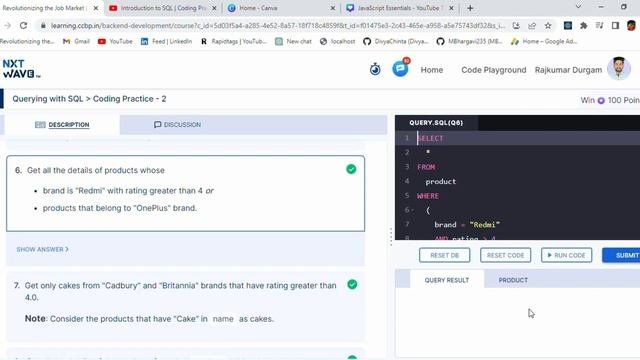The width and height of the screenshot is (640, 360).
Task: Open the YouTube bookmark
Action: 116,41
